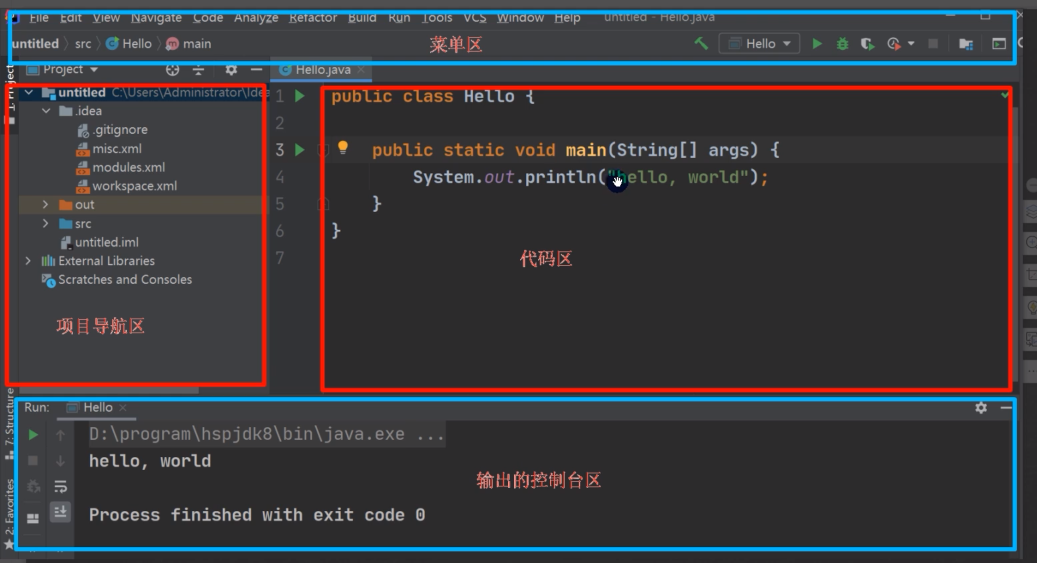1037x563 pixels.
Task: Open the Refactor menu
Action: [x=313, y=18]
